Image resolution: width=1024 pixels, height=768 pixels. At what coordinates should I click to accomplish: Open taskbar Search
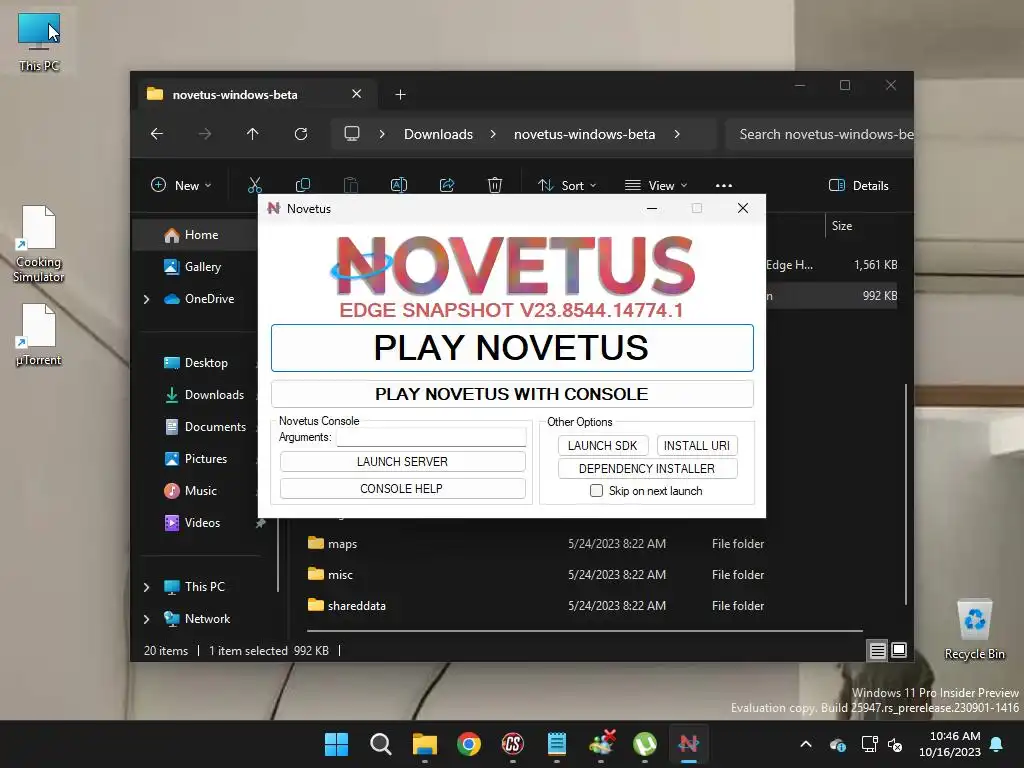coord(381,744)
